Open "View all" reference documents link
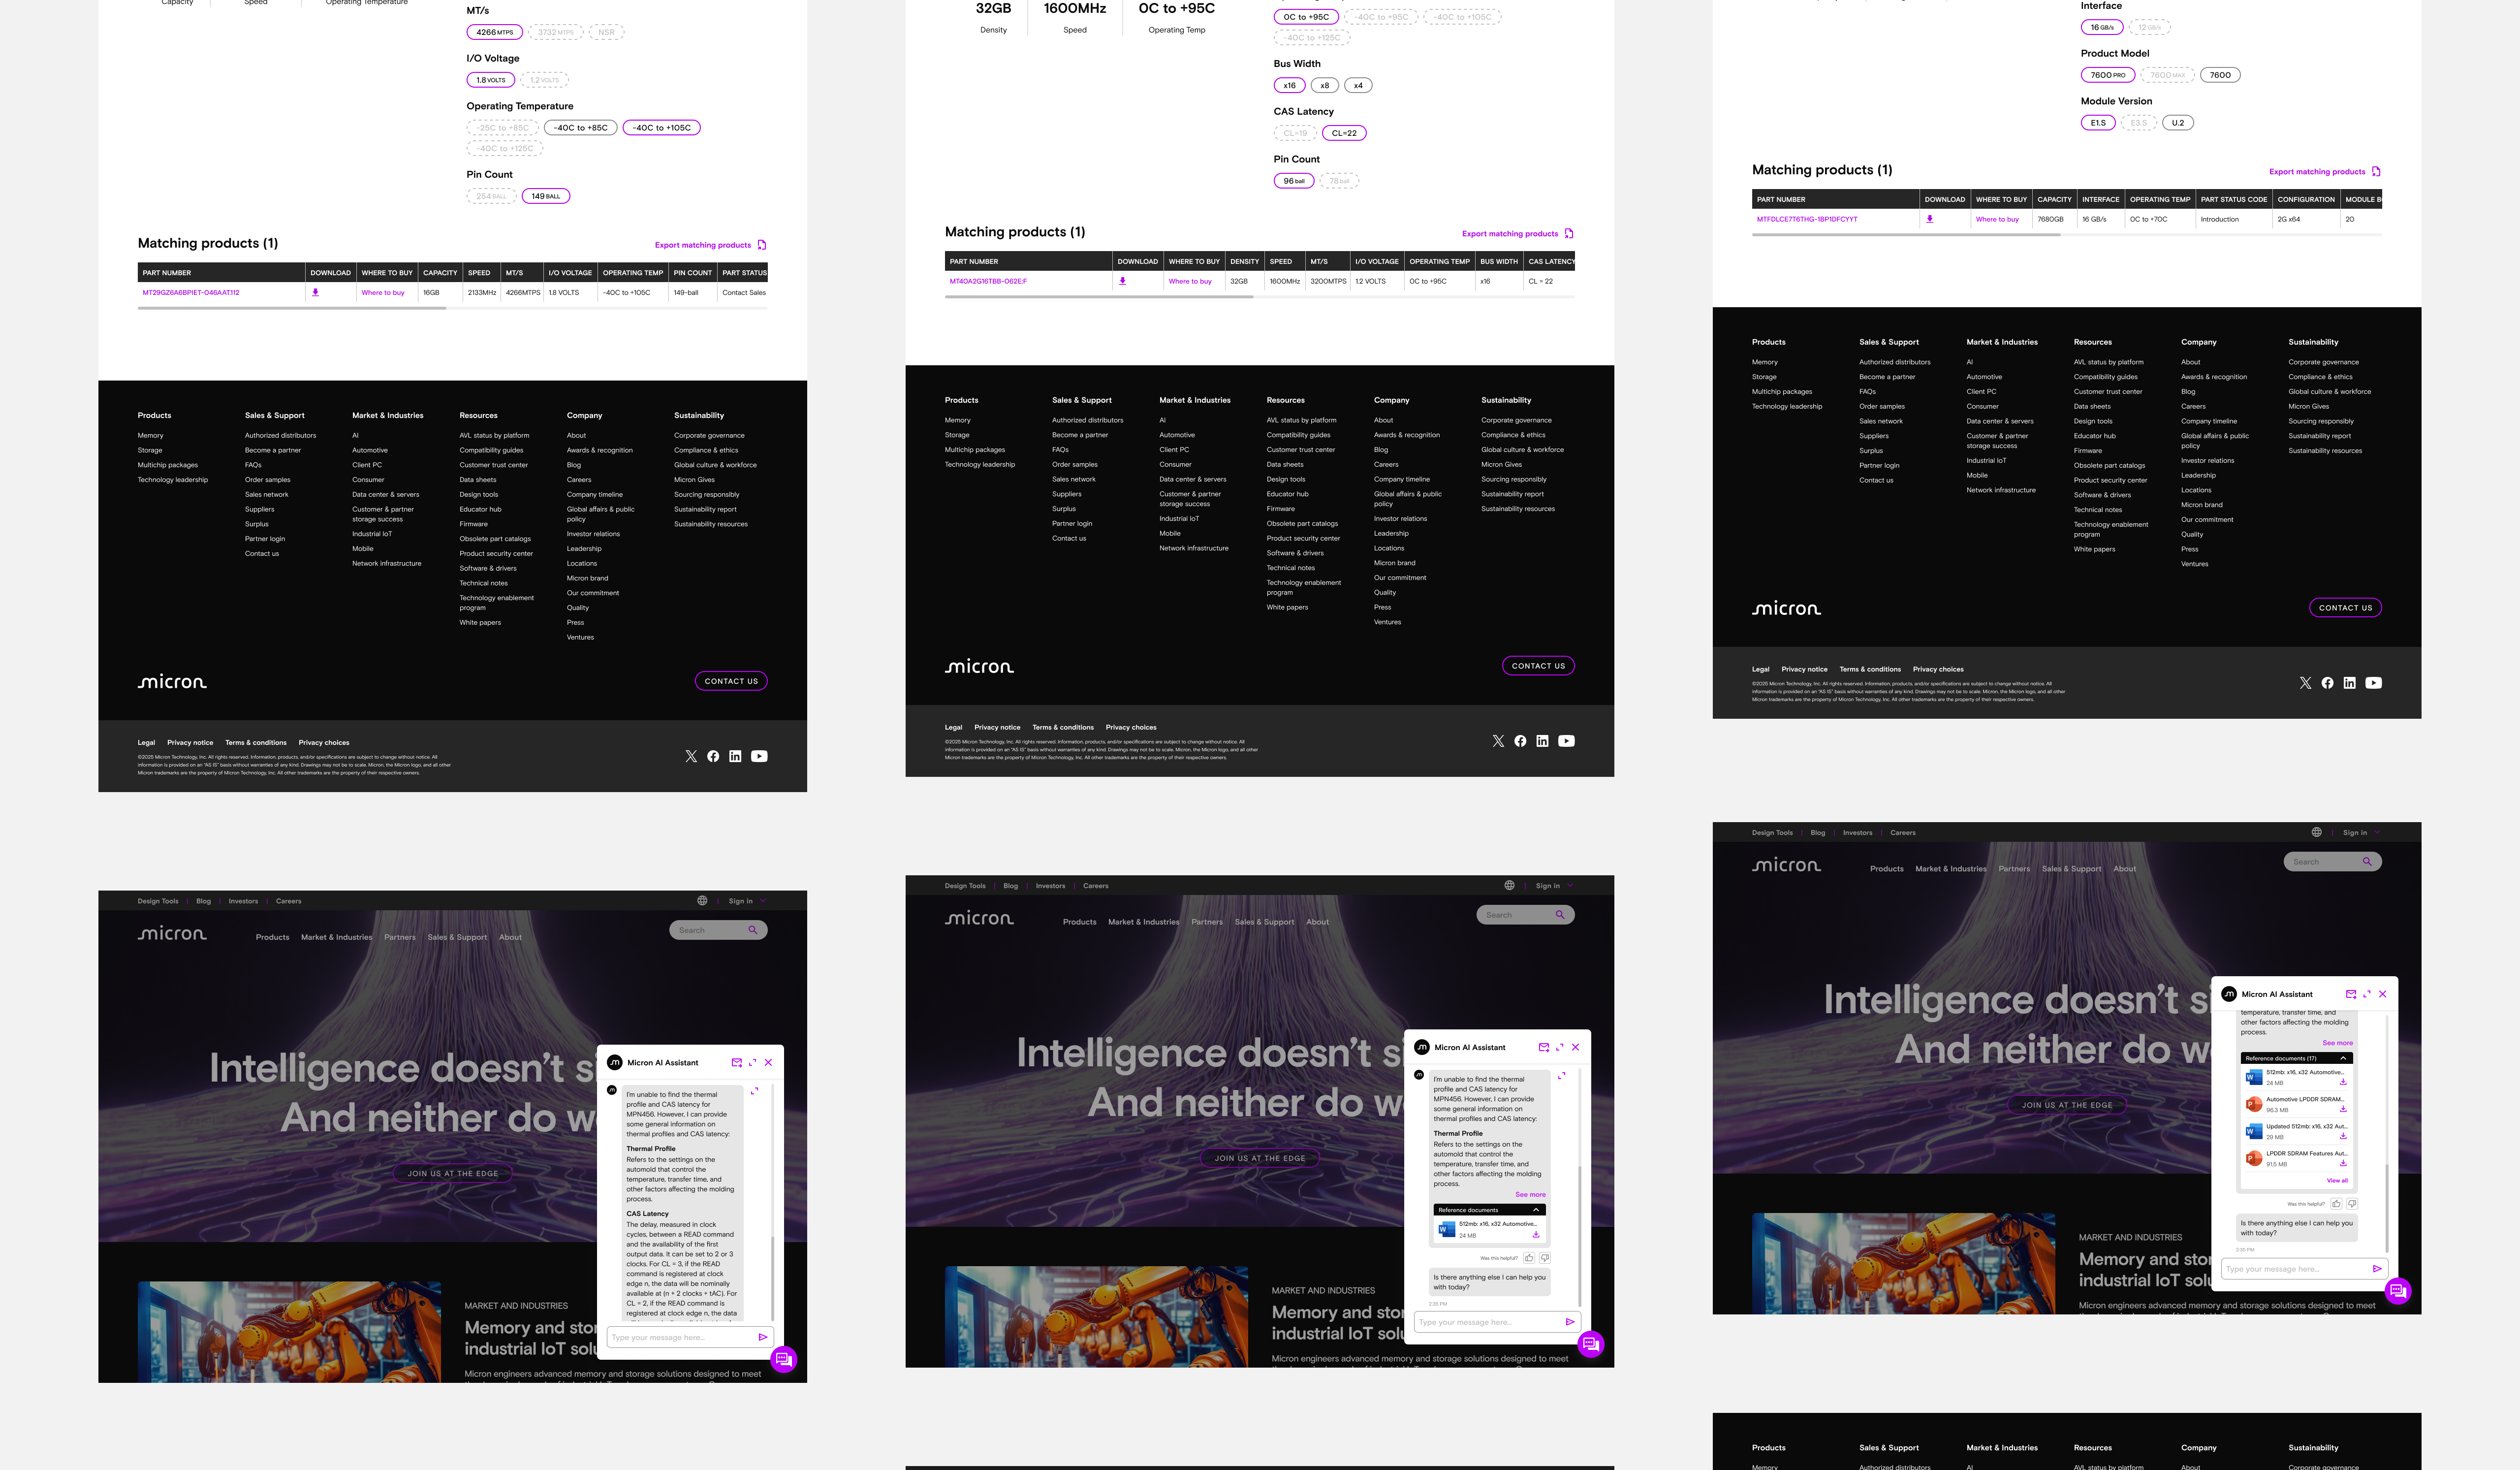The height and width of the screenshot is (1470, 2520). pyautogui.click(x=2337, y=1180)
